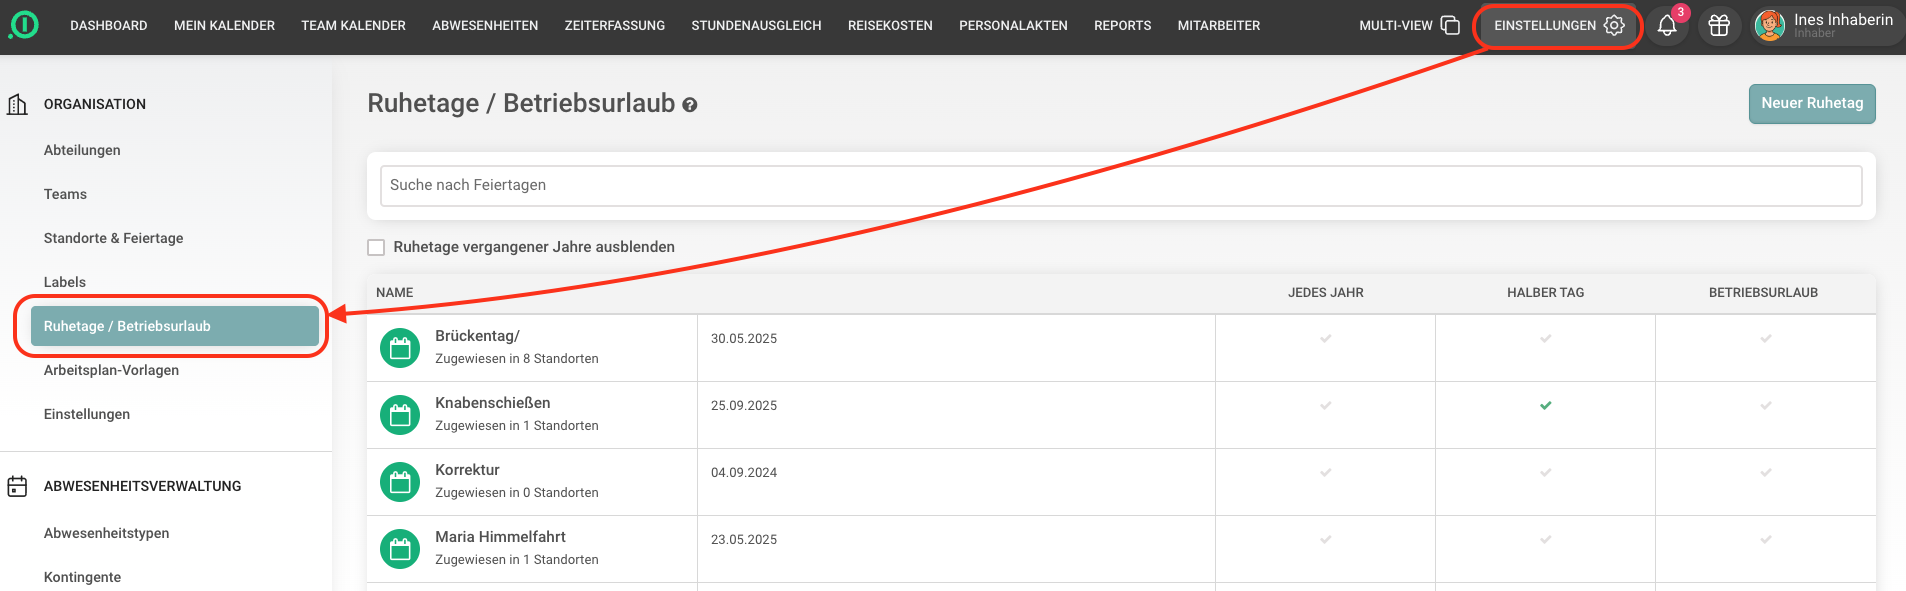Open Abwesenheiten in the top navigation
The image size is (1906, 591).
tap(485, 26)
